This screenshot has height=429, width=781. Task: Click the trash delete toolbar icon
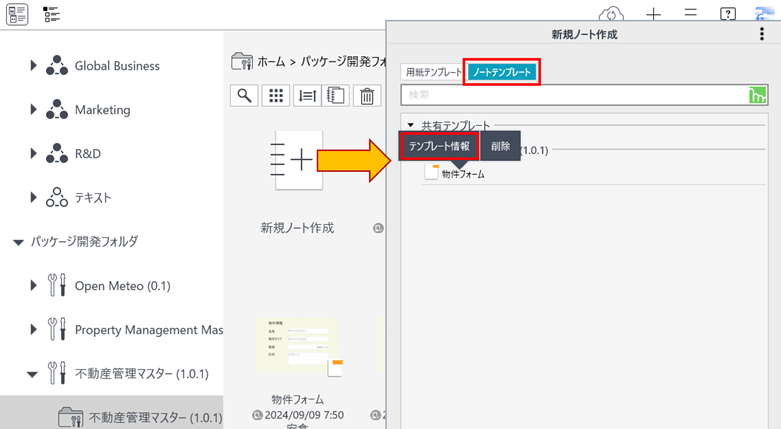pos(367,95)
